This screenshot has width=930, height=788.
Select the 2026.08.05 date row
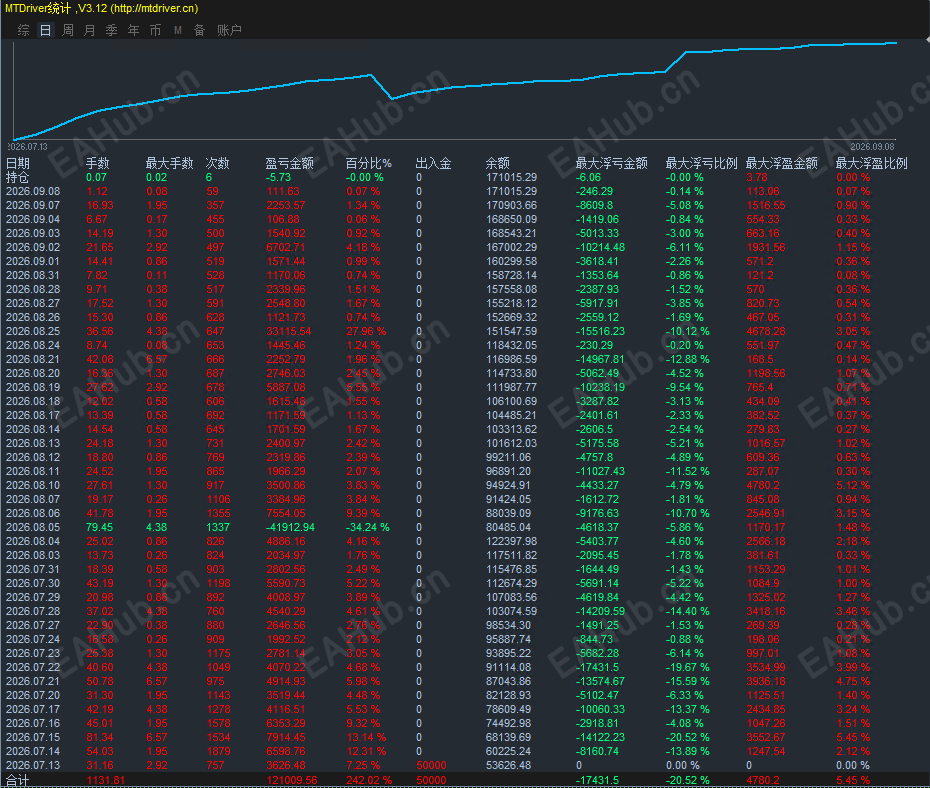(33, 527)
